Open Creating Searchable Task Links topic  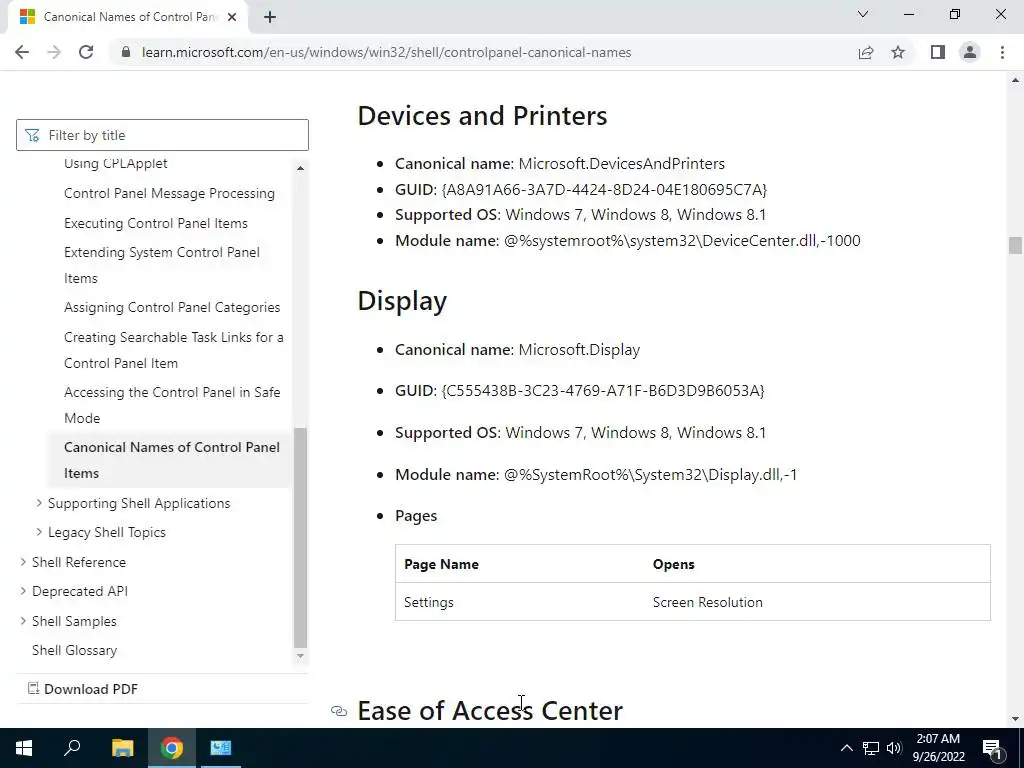(x=174, y=350)
